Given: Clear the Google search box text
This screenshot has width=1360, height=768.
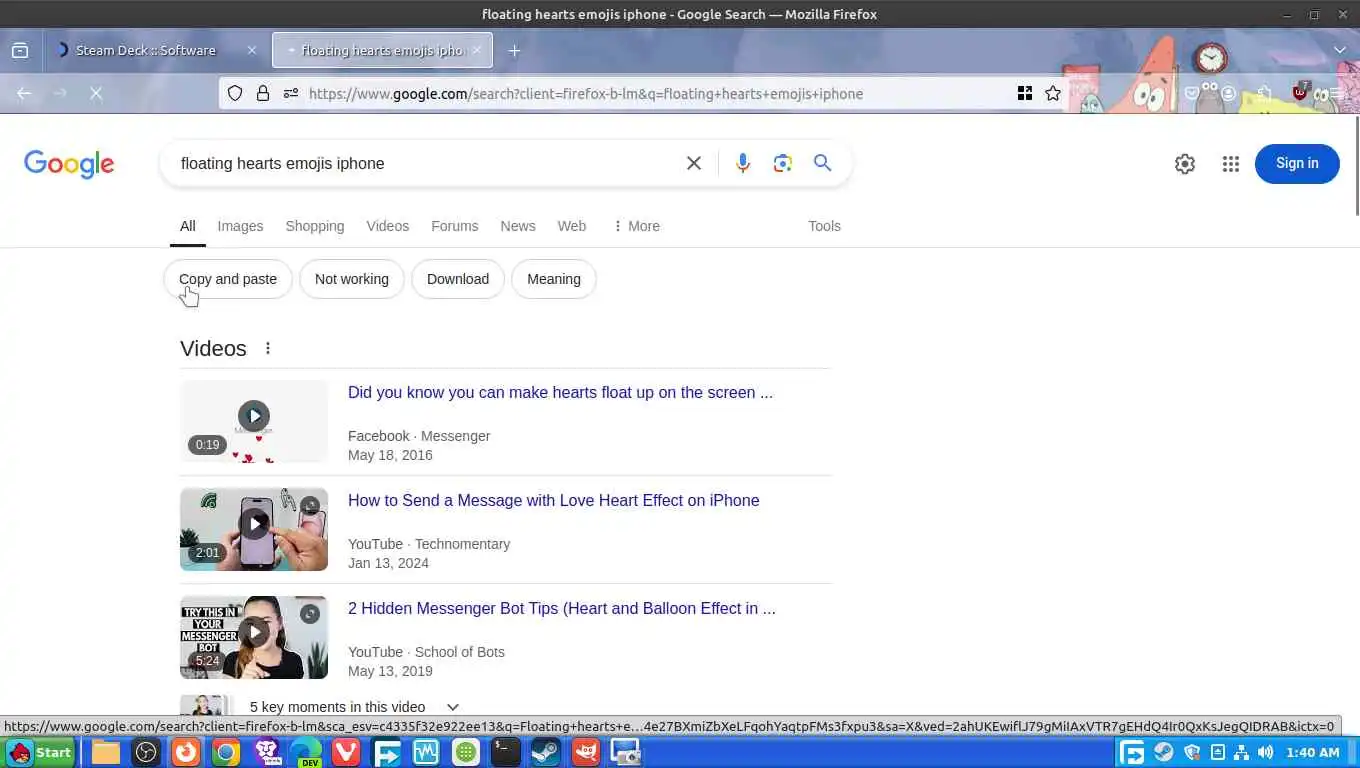Looking at the screenshot, I should 694,163.
